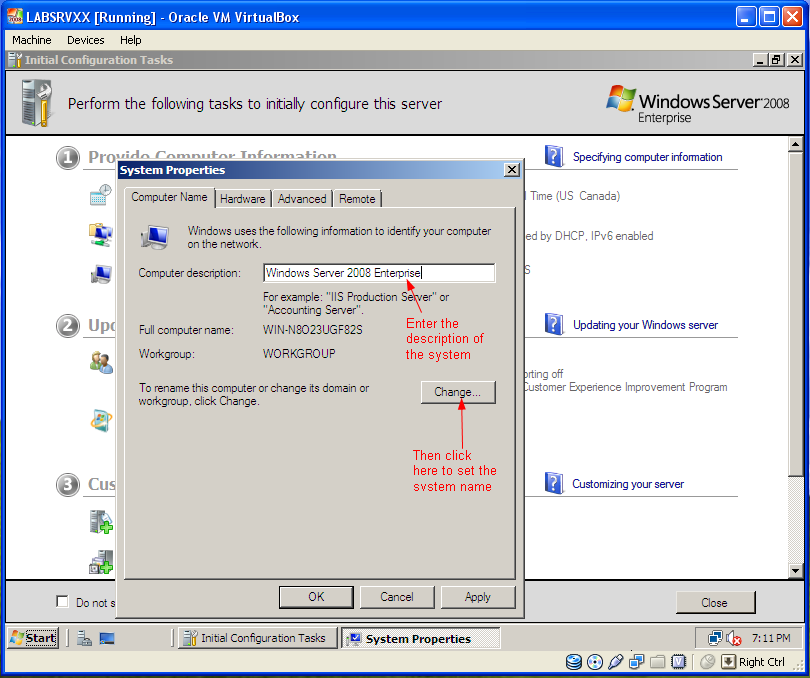
Task: Open the Start menu
Action: tap(34, 638)
